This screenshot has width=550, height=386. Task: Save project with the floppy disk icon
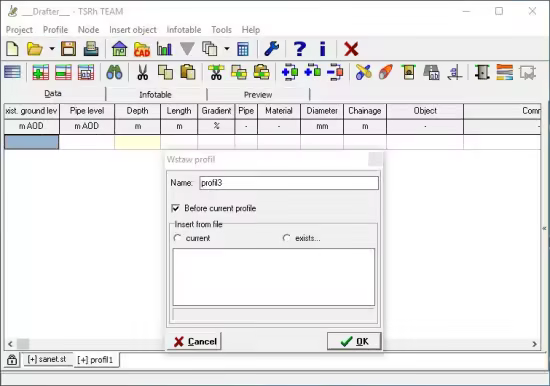68,49
